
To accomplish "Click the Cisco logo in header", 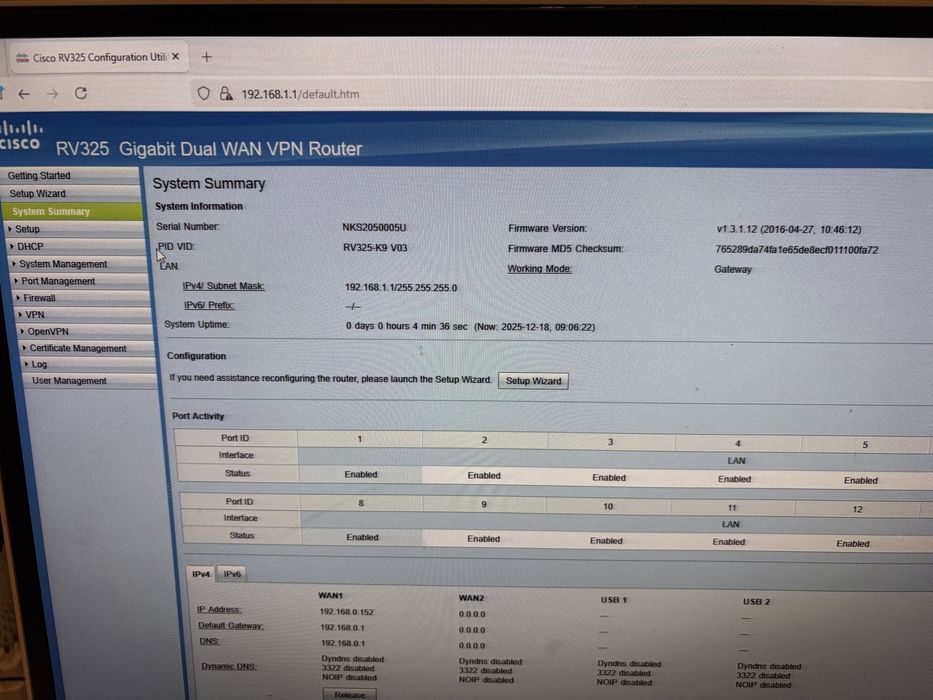I will [21, 135].
